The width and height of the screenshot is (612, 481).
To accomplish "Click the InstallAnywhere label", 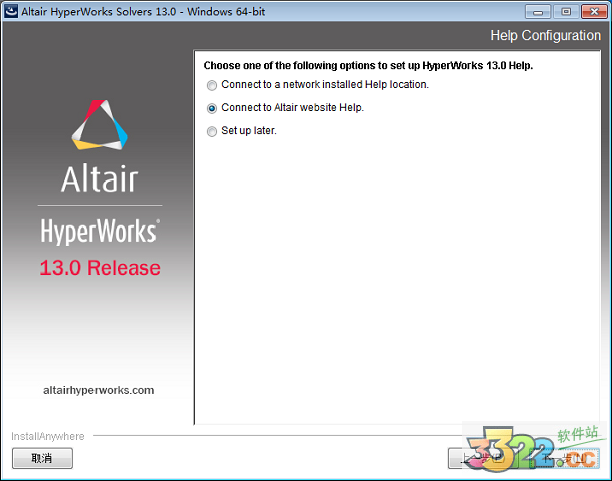I will (x=48, y=436).
